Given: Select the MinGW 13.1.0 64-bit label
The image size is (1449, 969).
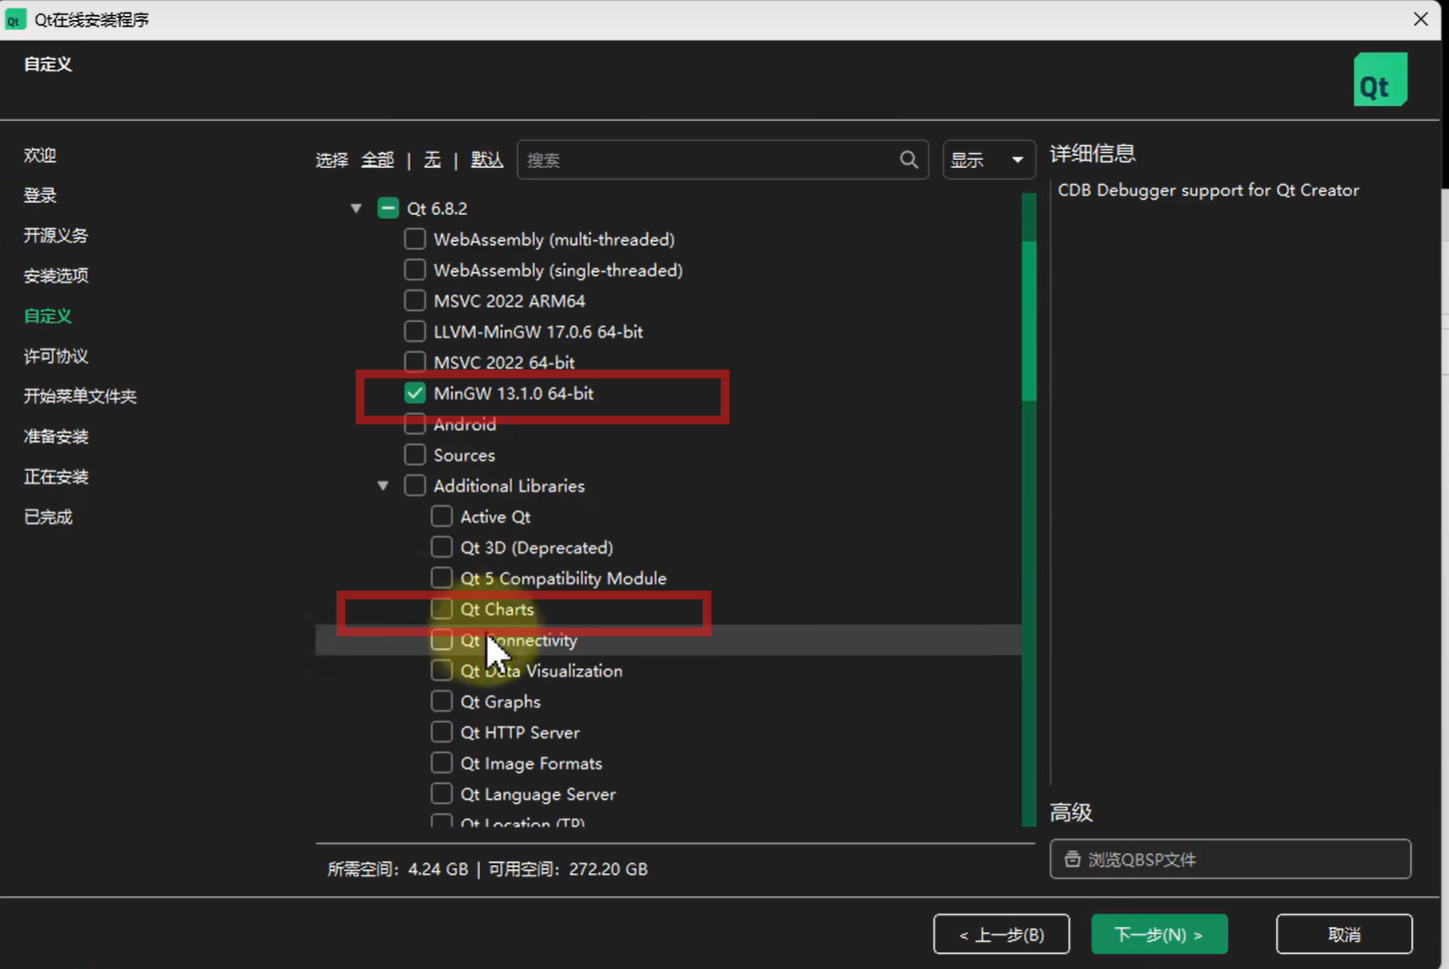Looking at the screenshot, I should (513, 393).
